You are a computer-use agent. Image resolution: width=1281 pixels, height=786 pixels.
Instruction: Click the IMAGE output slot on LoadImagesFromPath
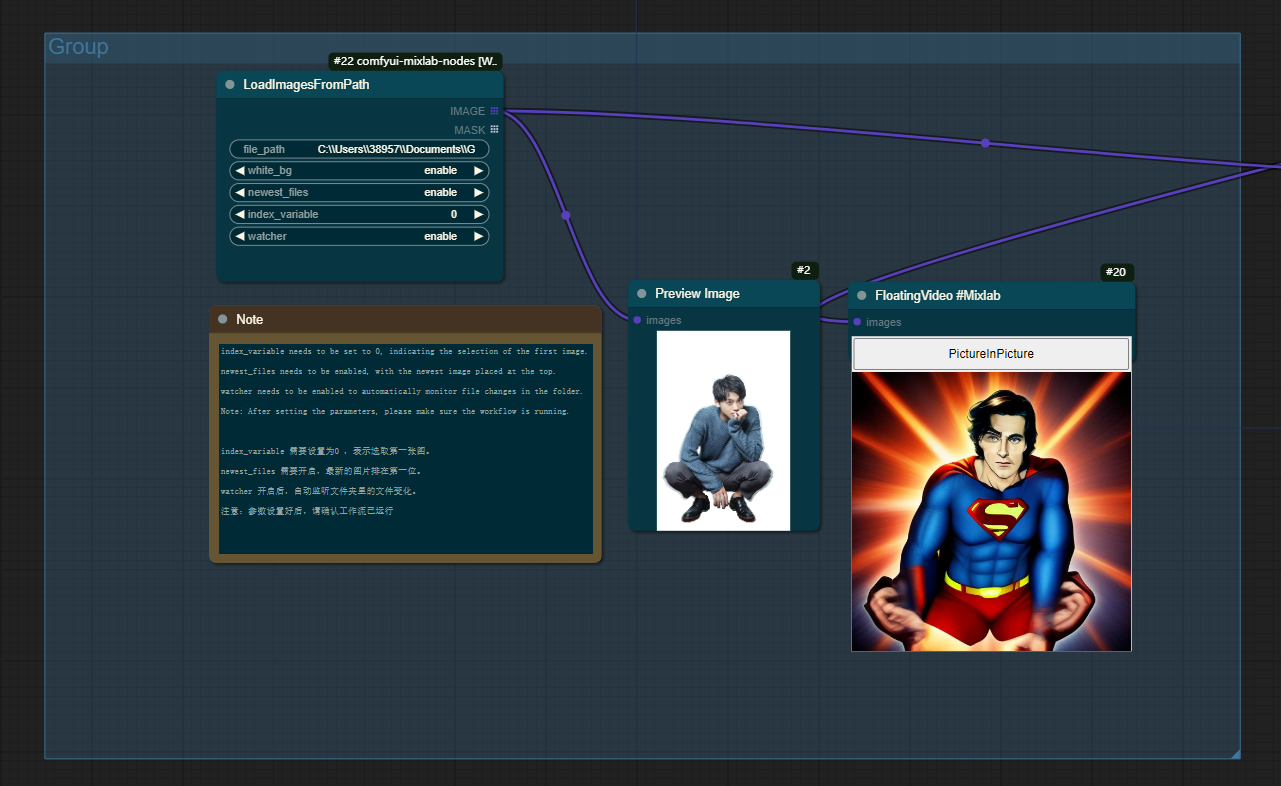494,111
